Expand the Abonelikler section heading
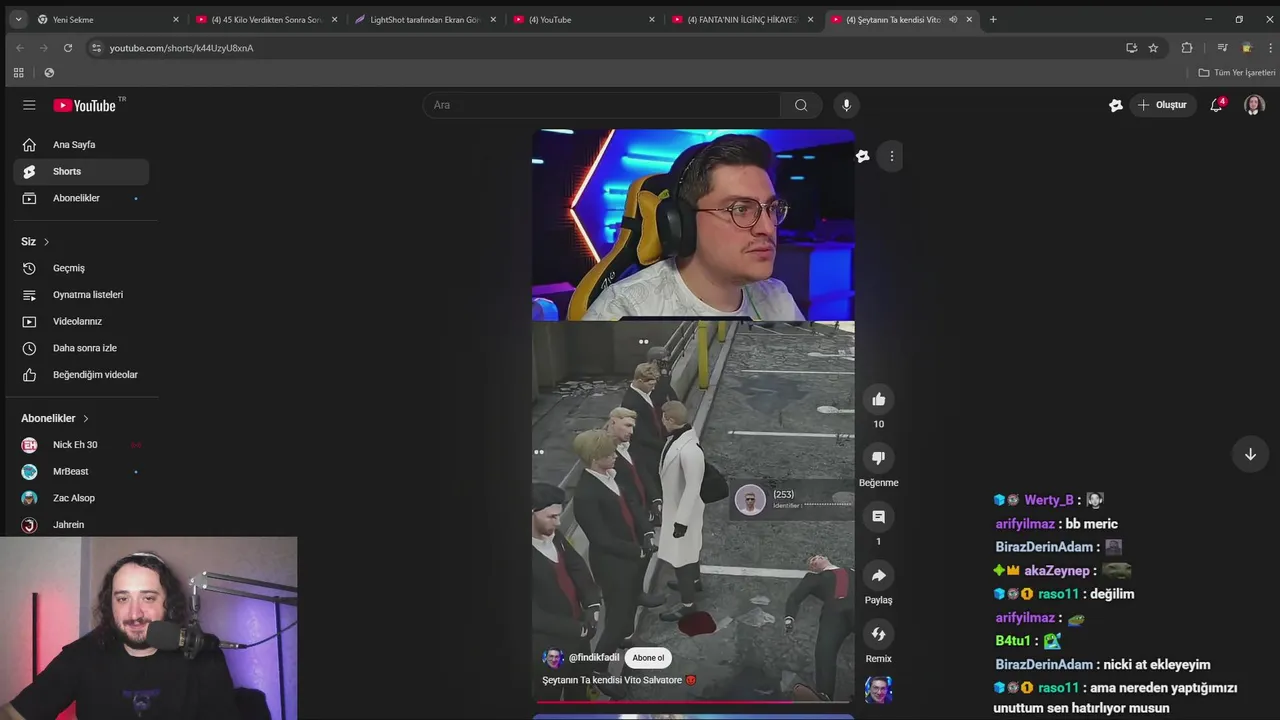 [55, 418]
